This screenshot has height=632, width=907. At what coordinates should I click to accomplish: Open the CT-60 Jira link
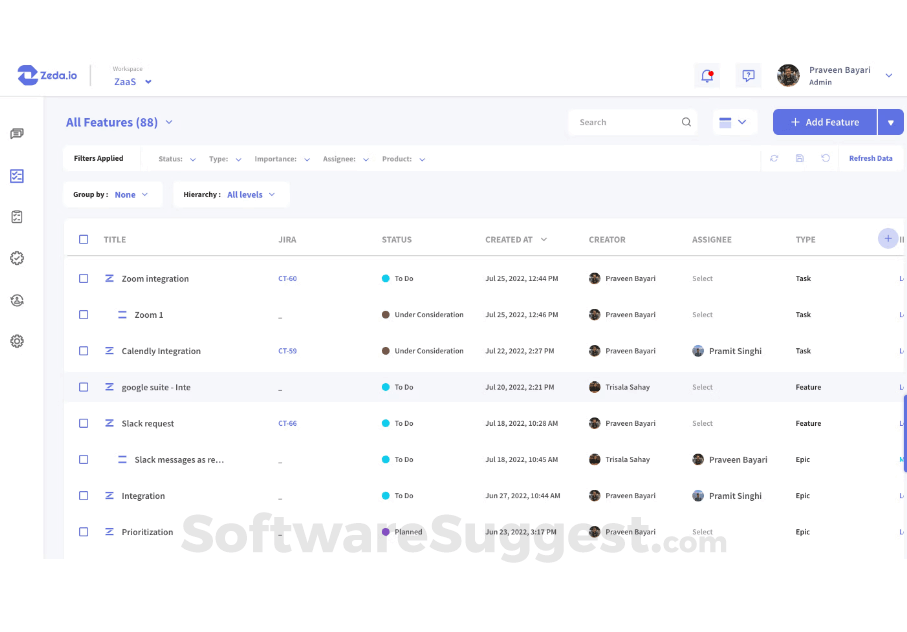pyautogui.click(x=287, y=278)
